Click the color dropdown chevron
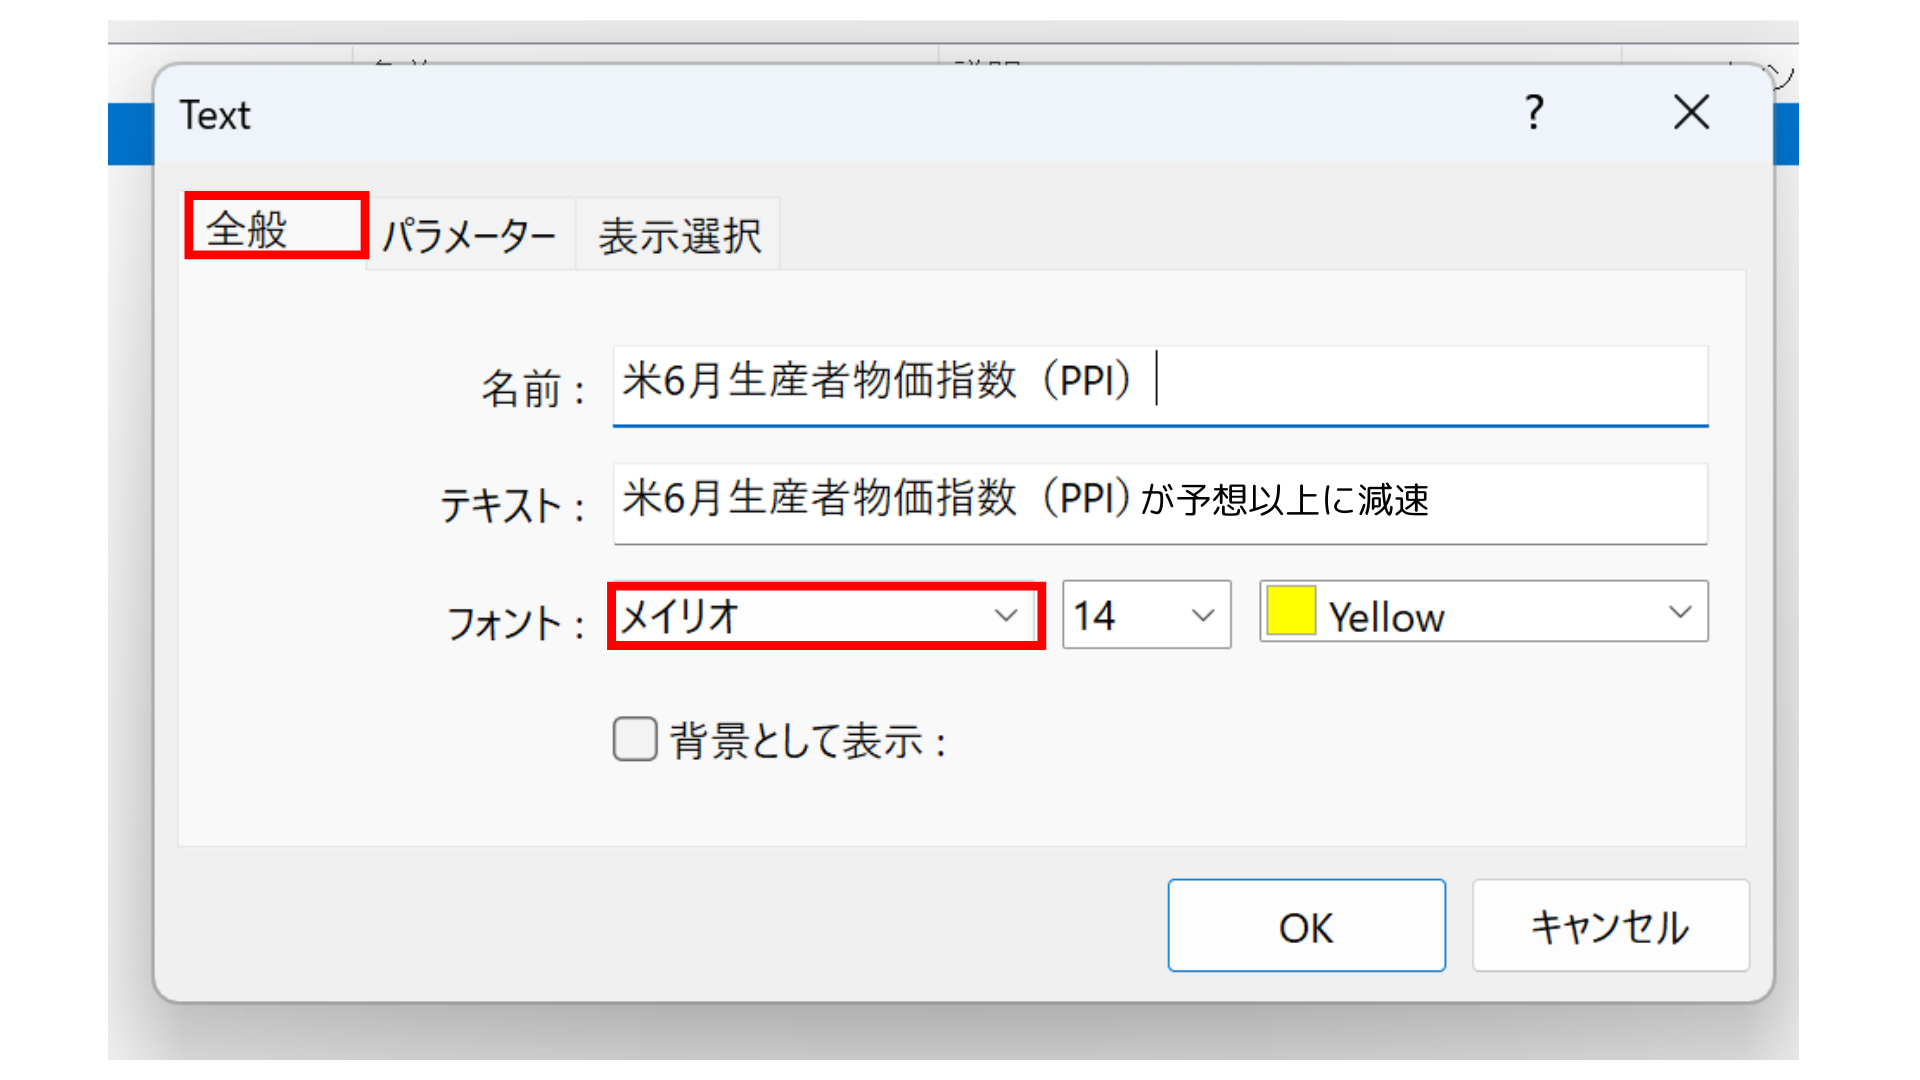This screenshot has height=1080, width=1920. [1679, 613]
